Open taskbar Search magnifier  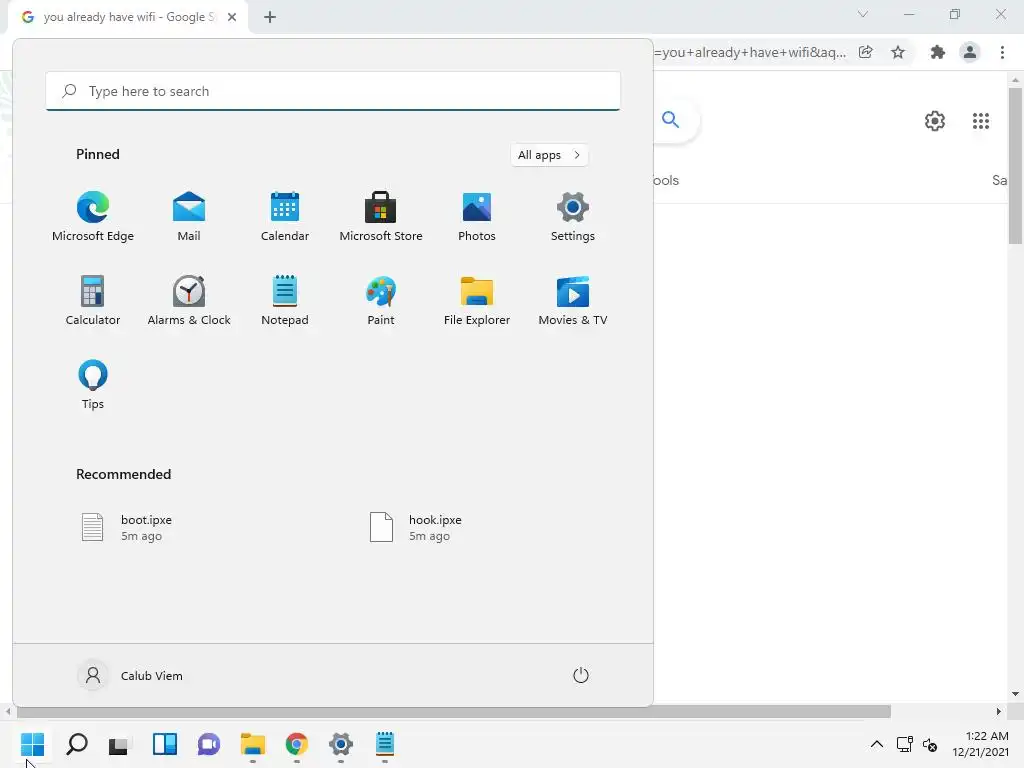pyautogui.click(x=77, y=744)
